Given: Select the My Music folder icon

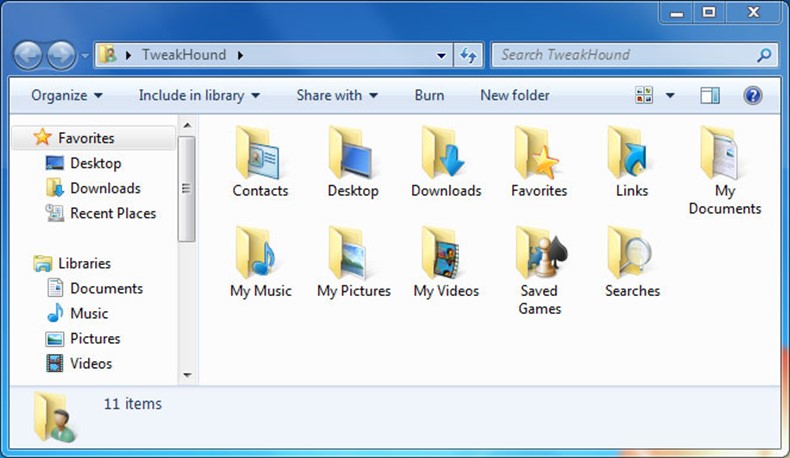Looking at the screenshot, I should 257,253.
